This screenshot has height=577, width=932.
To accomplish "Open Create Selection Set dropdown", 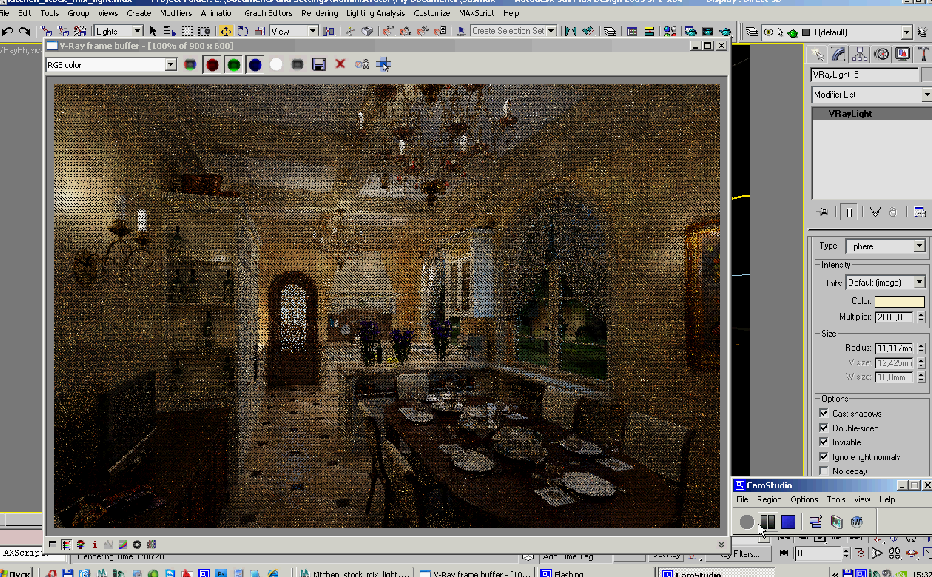I will coord(514,31).
